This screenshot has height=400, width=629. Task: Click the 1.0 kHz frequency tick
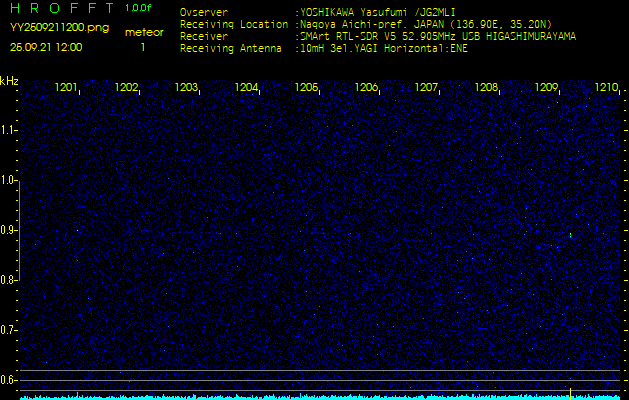coord(9,180)
